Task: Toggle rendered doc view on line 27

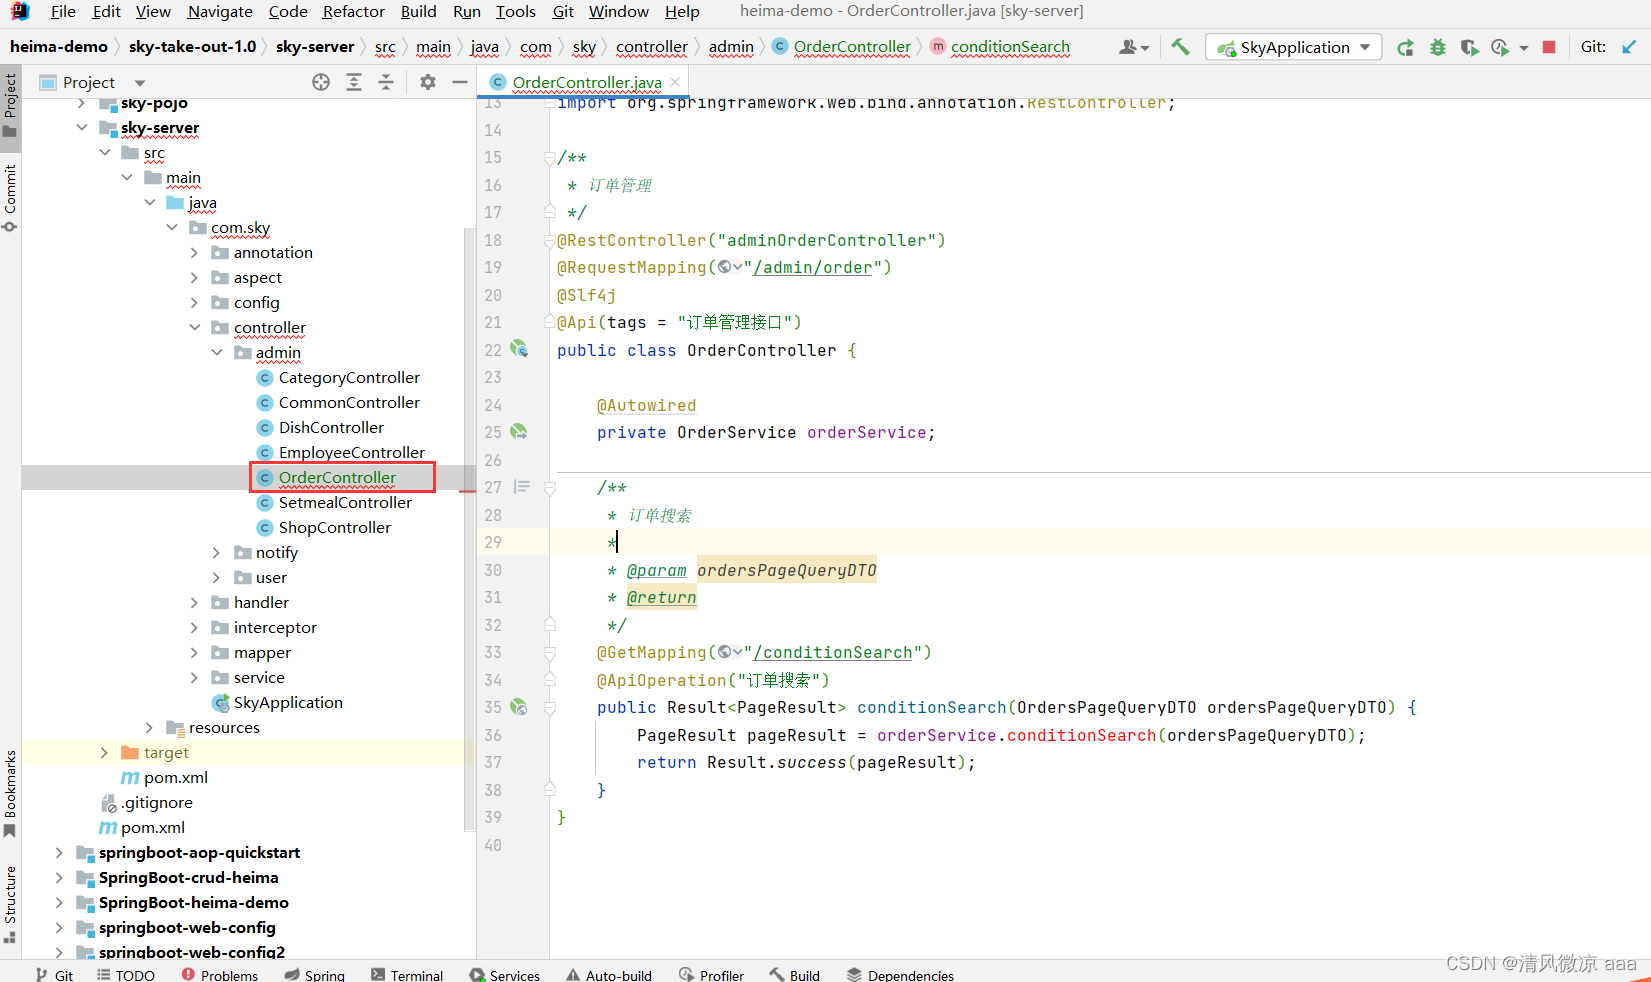Action: (522, 487)
